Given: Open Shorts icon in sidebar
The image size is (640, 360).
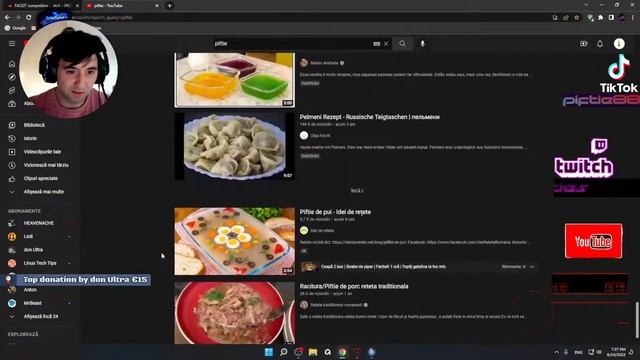Looking at the screenshot, I should coord(12,90).
